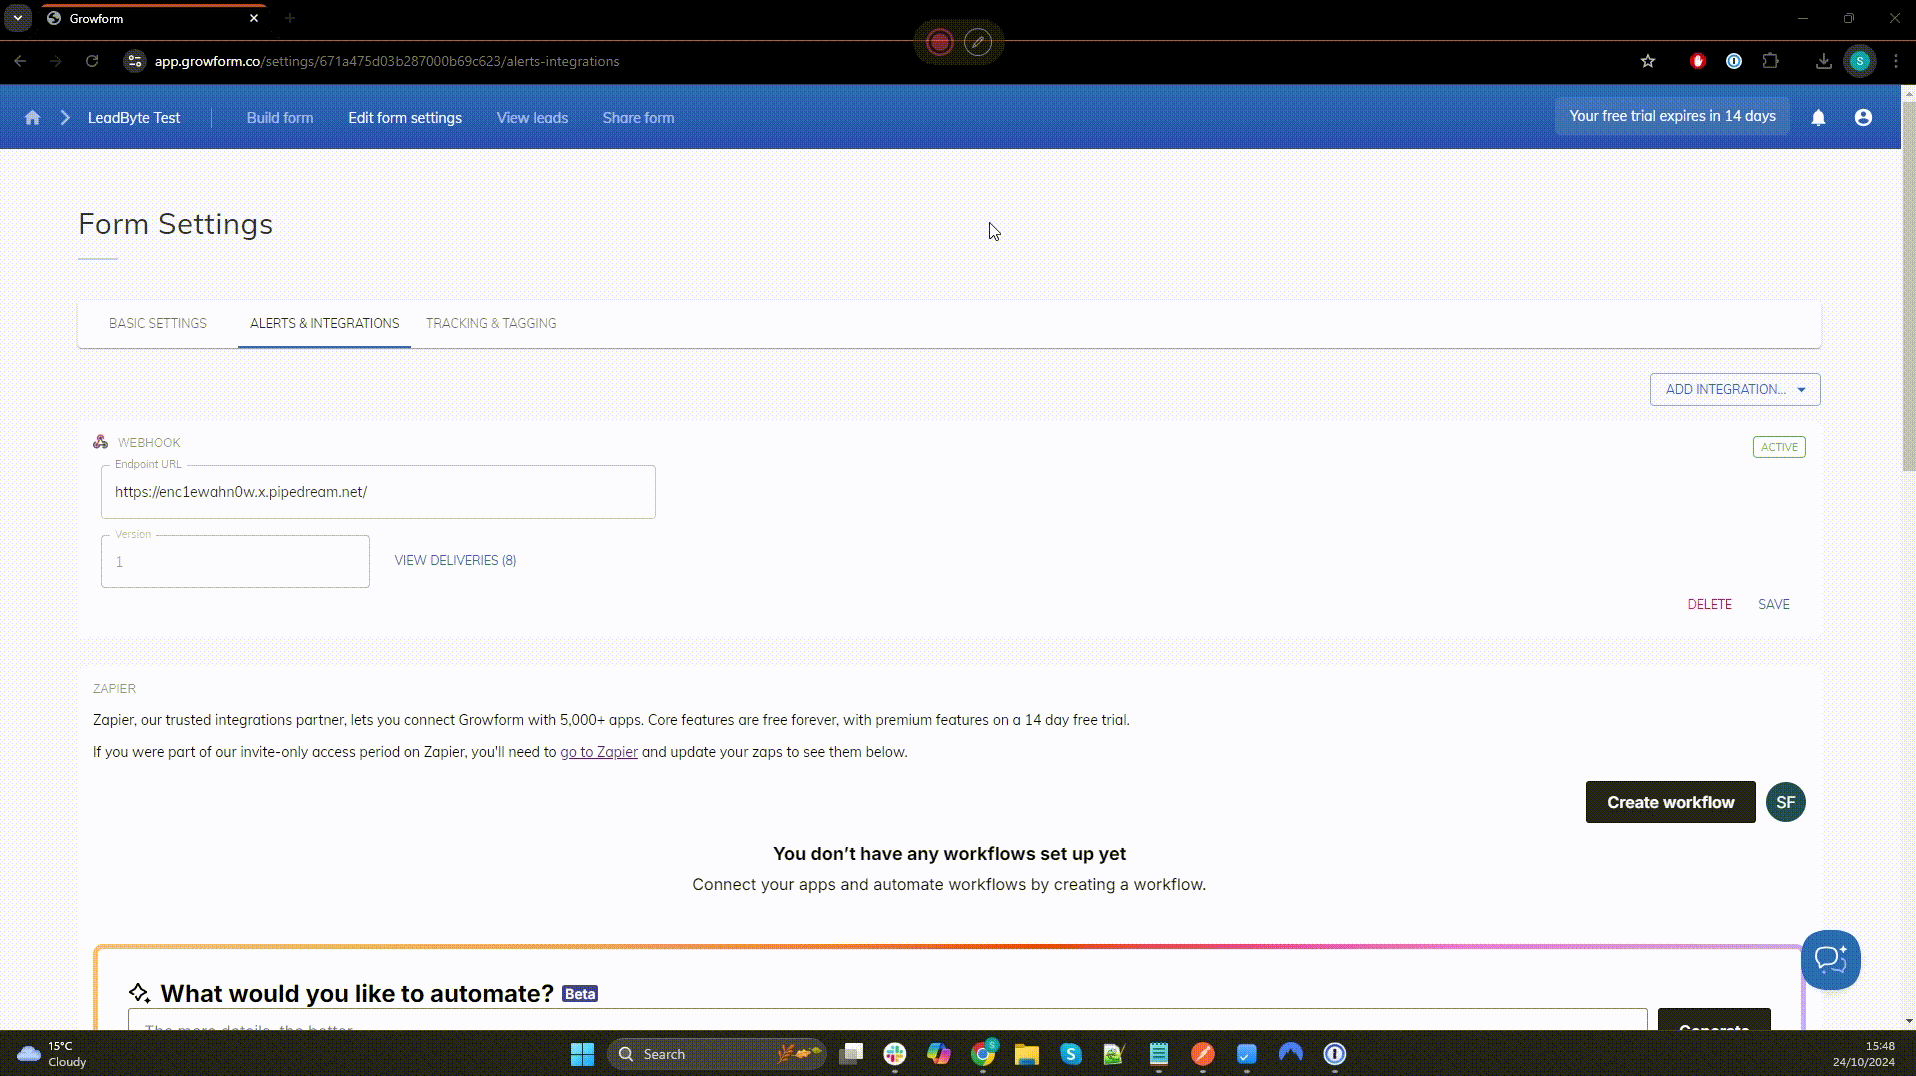Click the breadcrumb chevron after home
Screen dimensions: 1916x1076
(65, 118)
